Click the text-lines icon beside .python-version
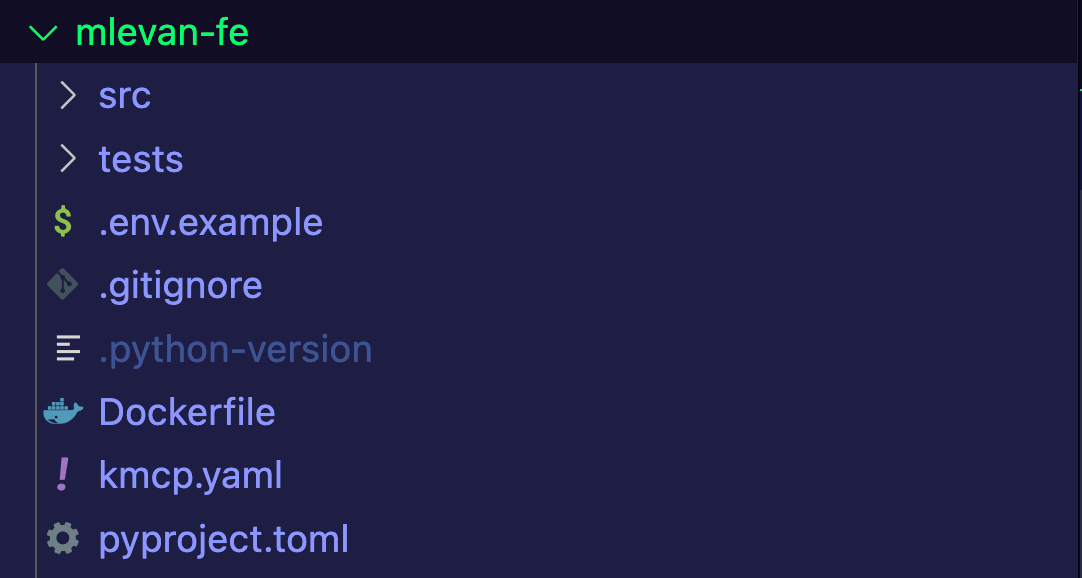 click(x=67, y=349)
